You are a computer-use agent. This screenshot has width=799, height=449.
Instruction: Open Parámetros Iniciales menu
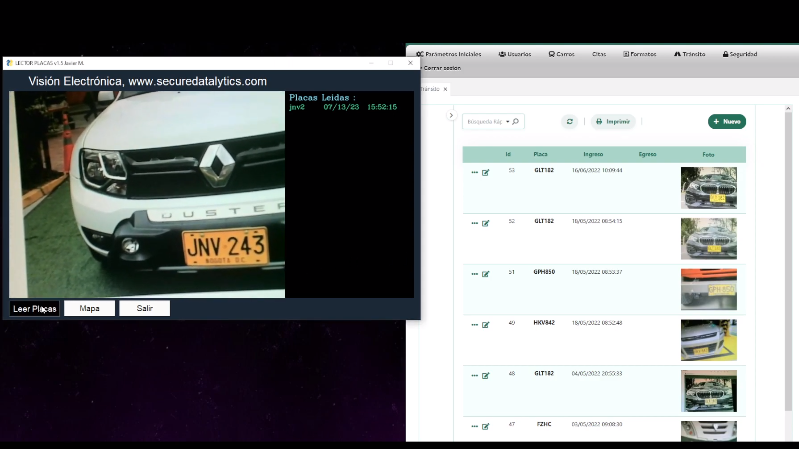(x=448, y=54)
